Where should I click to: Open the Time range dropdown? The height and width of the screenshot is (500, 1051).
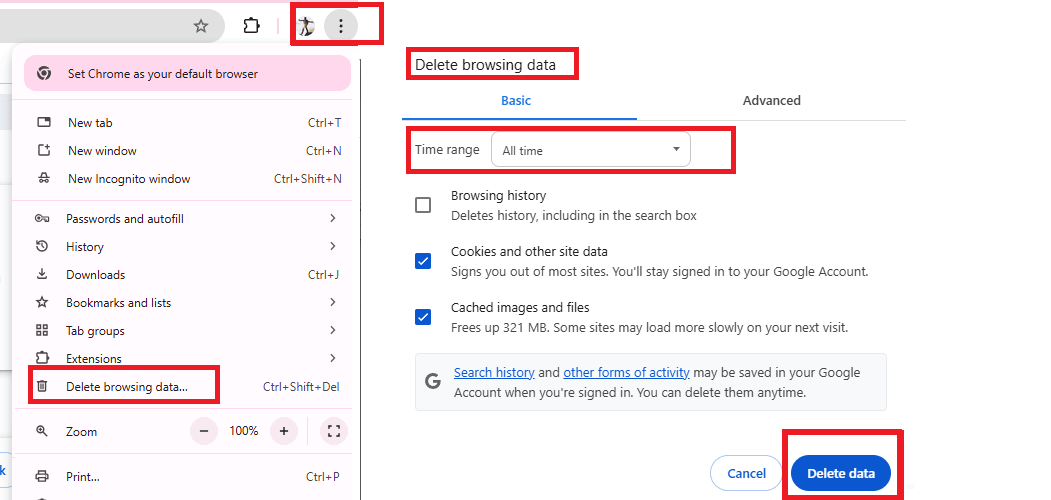pos(591,150)
